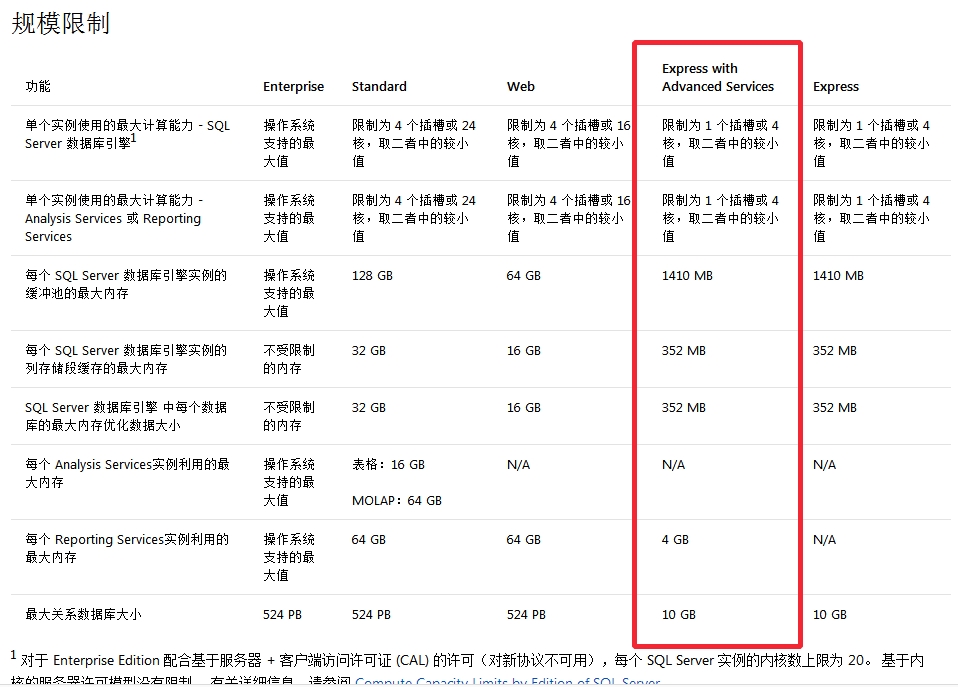The height and width of the screenshot is (687, 958).
Task: Select the cell 表格: 16 GB
Action: (x=388, y=465)
